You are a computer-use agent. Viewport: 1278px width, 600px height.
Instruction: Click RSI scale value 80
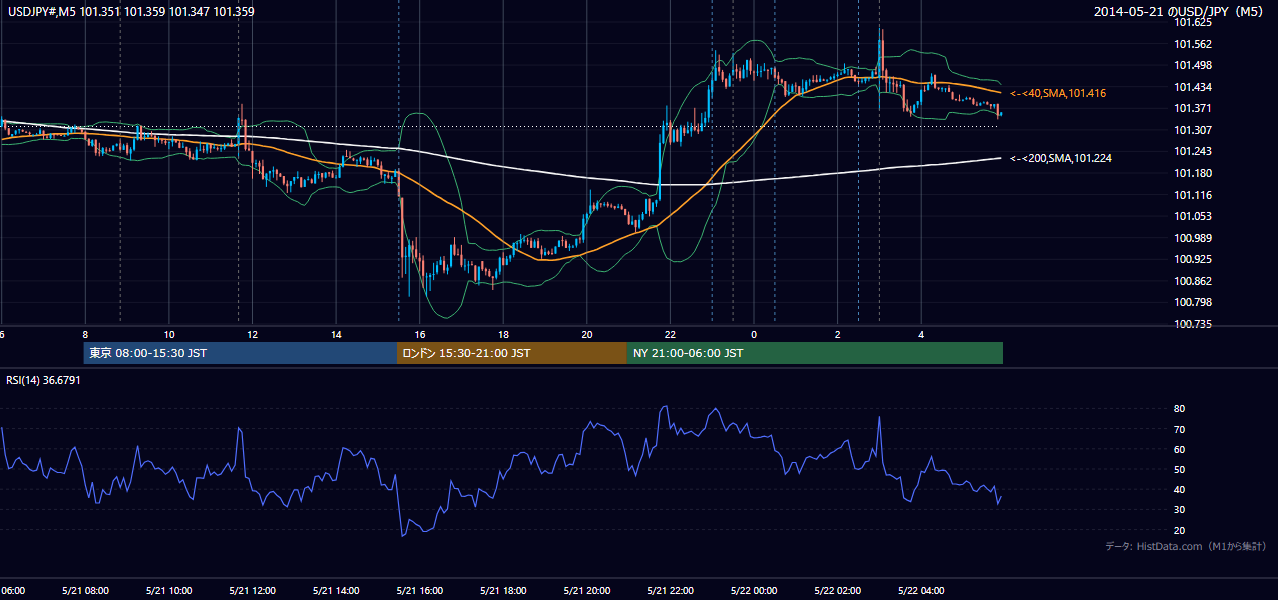click(x=1180, y=409)
